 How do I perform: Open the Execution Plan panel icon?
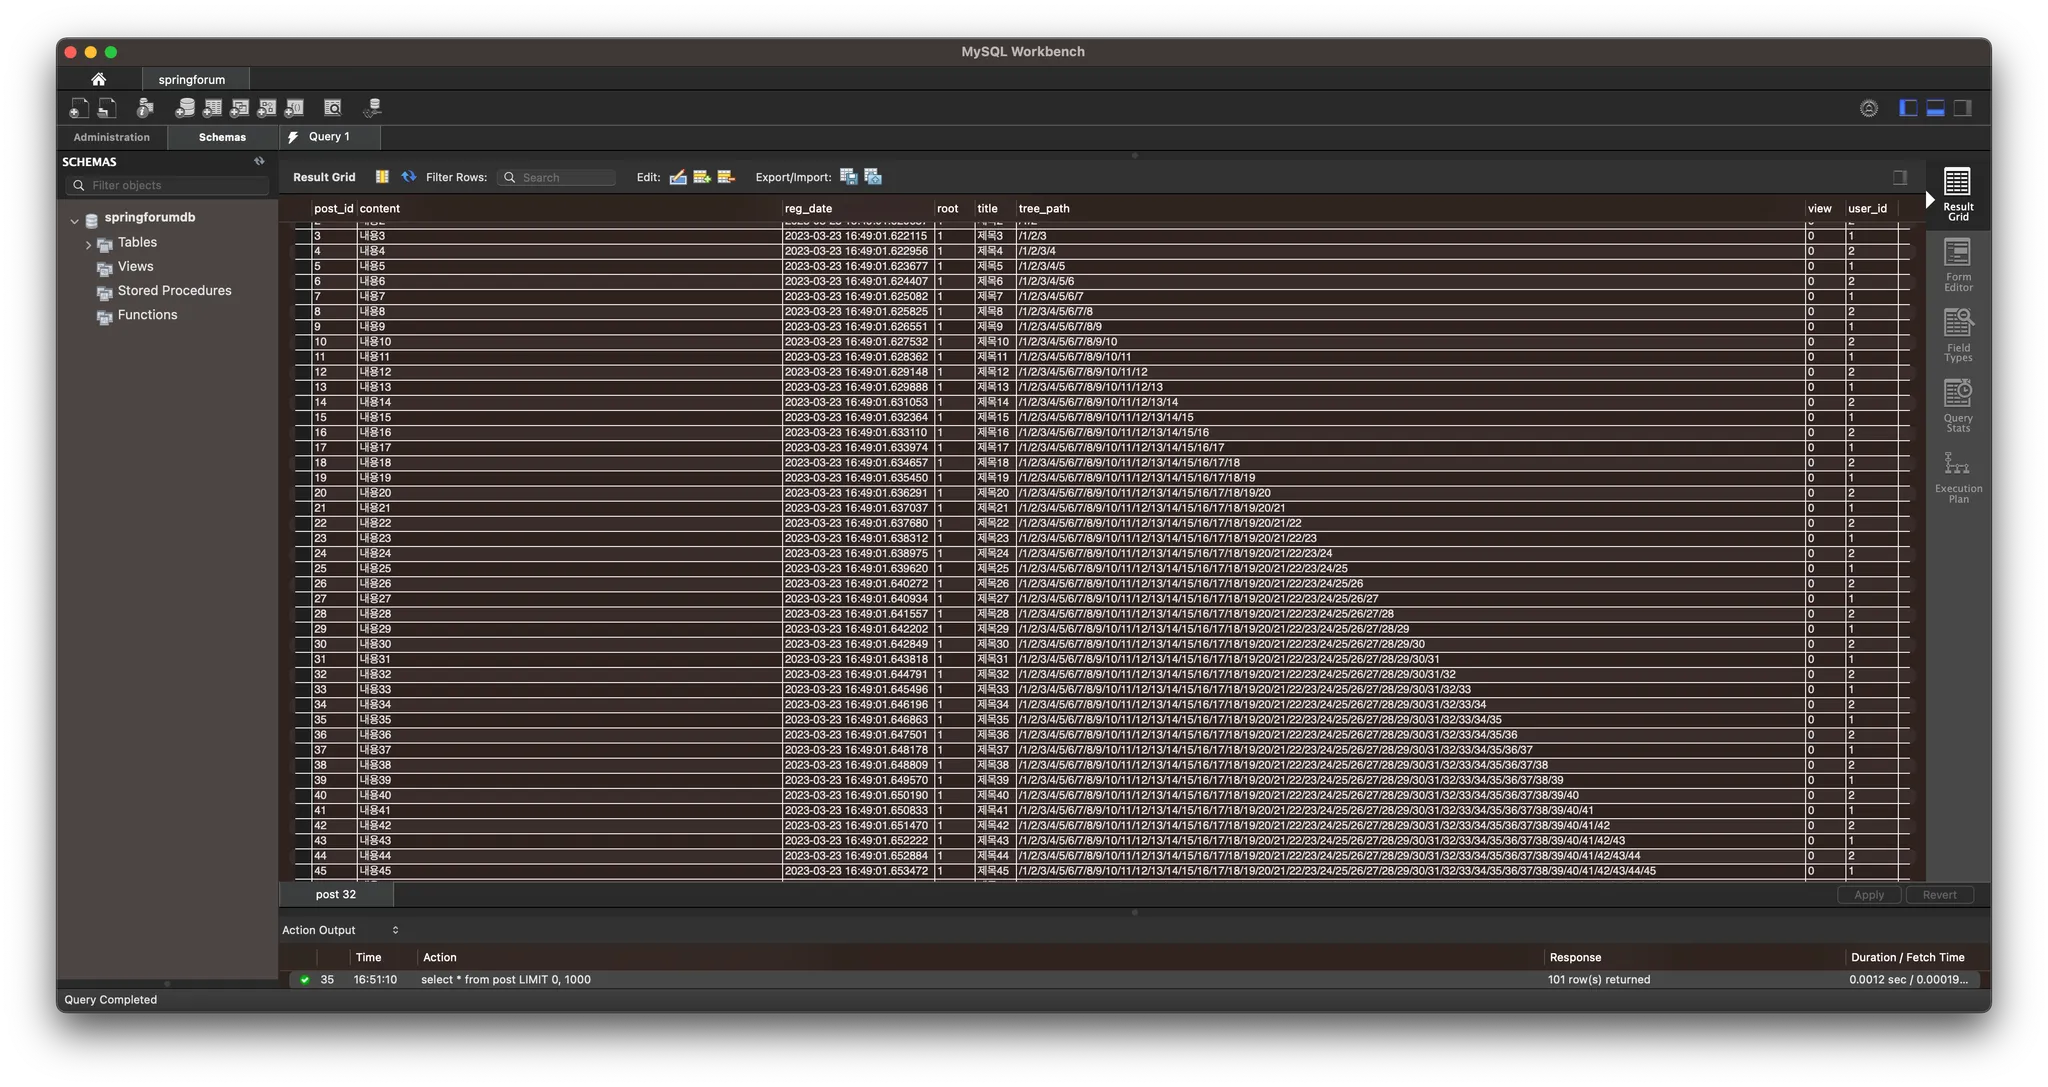1957,477
